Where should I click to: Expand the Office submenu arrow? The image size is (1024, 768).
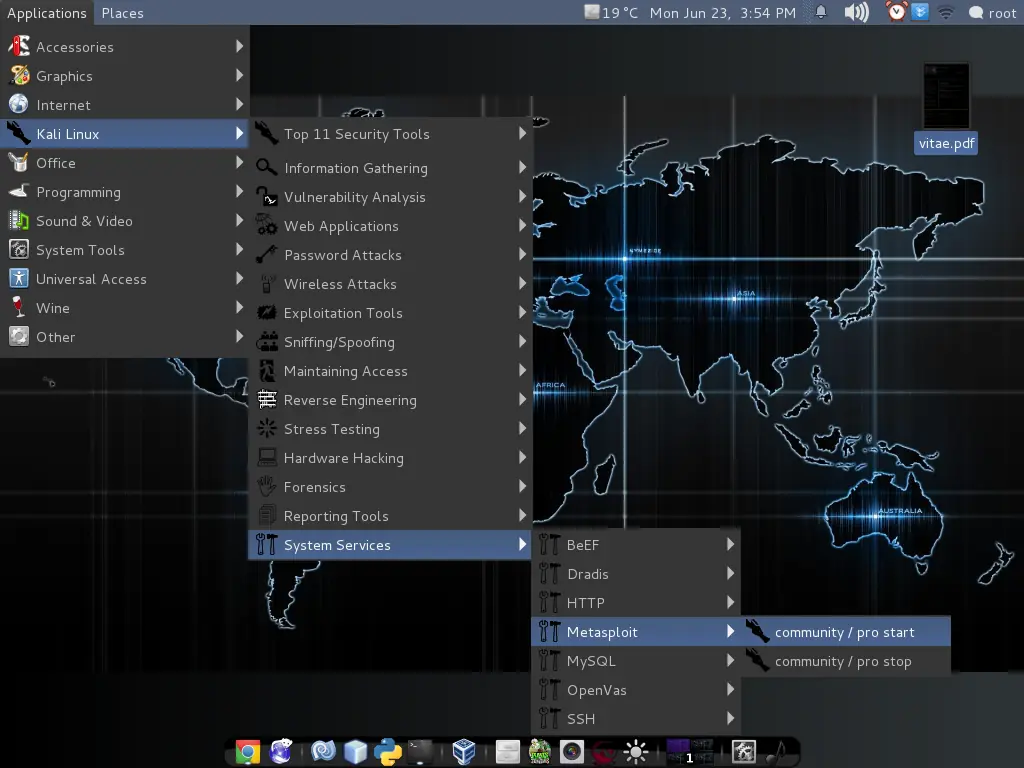(239, 163)
